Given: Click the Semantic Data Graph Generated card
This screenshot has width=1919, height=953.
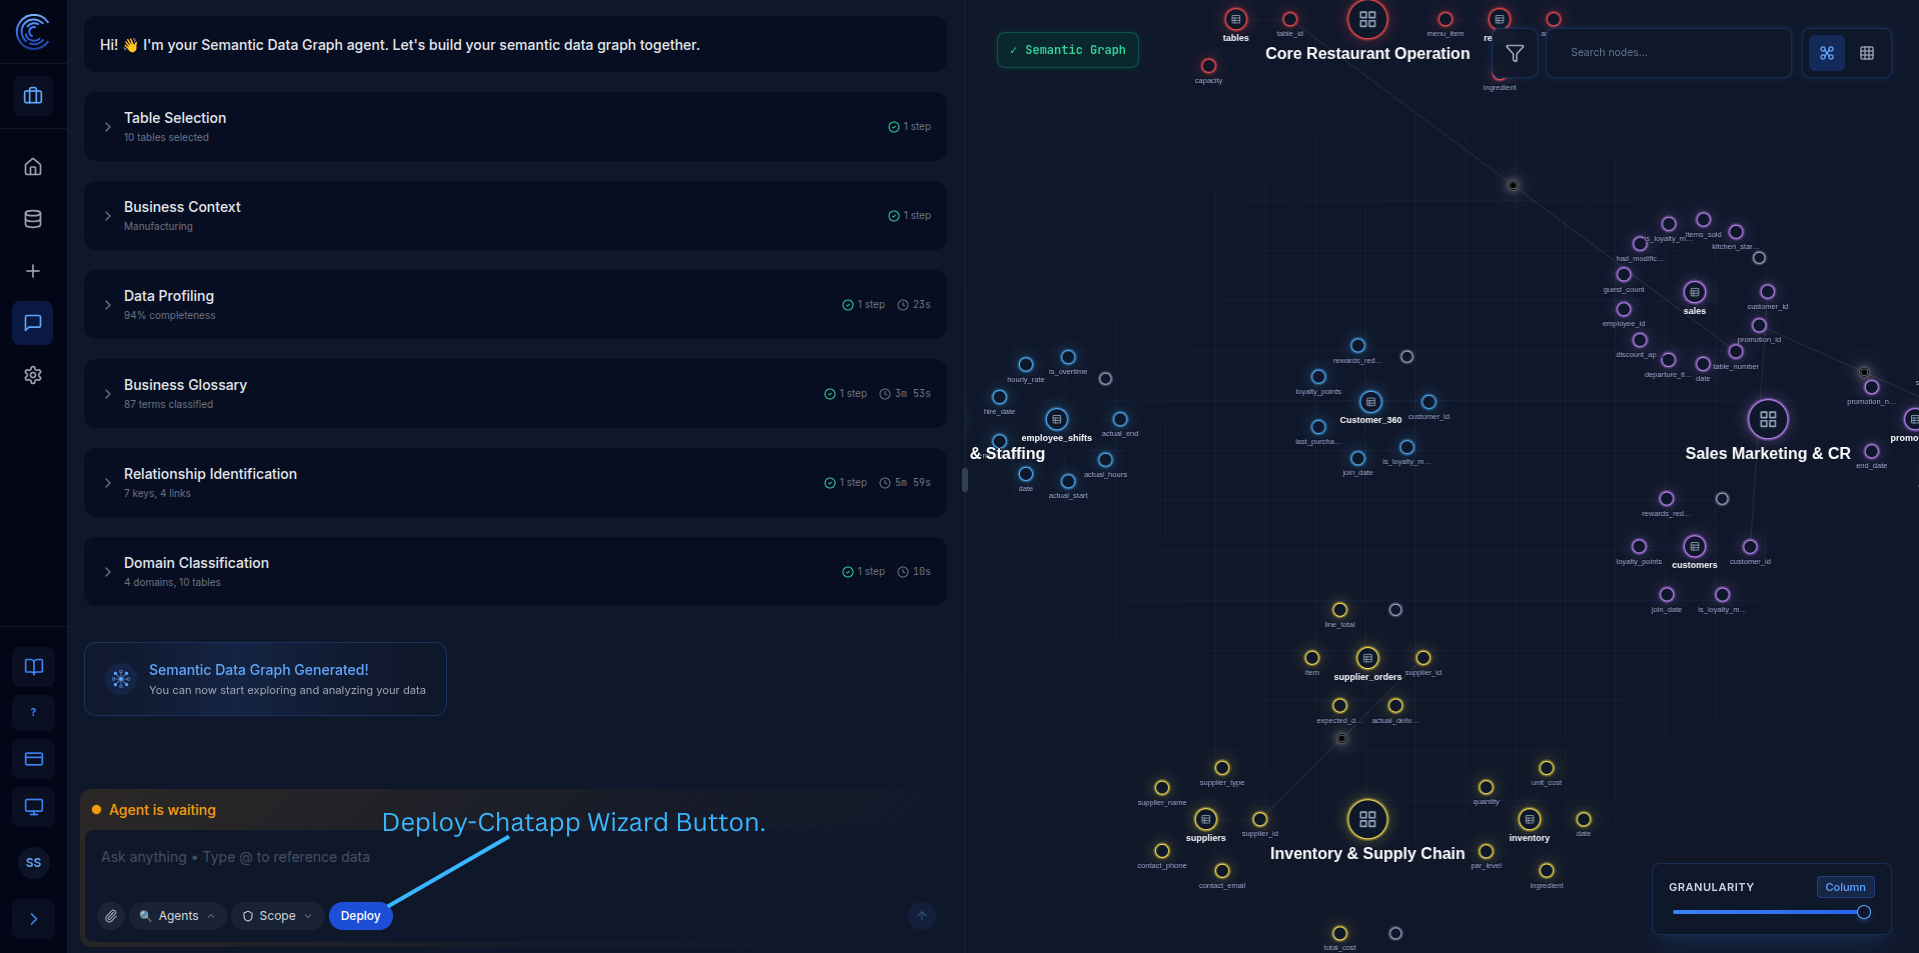Looking at the screenshot, I should click(x=265, y=679).
